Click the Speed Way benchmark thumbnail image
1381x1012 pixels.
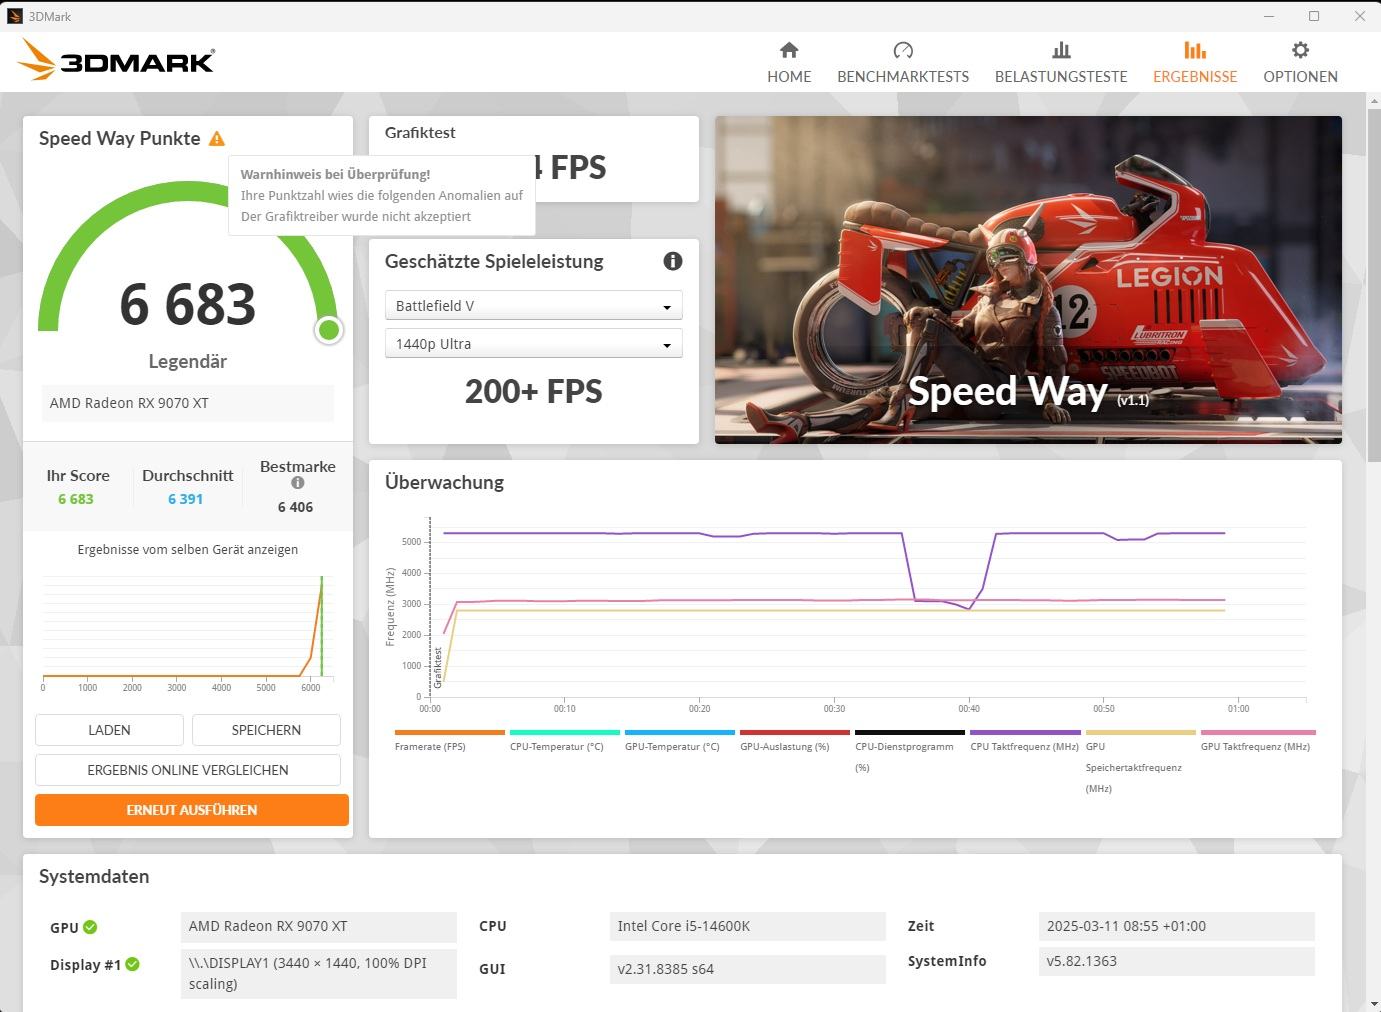(x=1028, y=280)
